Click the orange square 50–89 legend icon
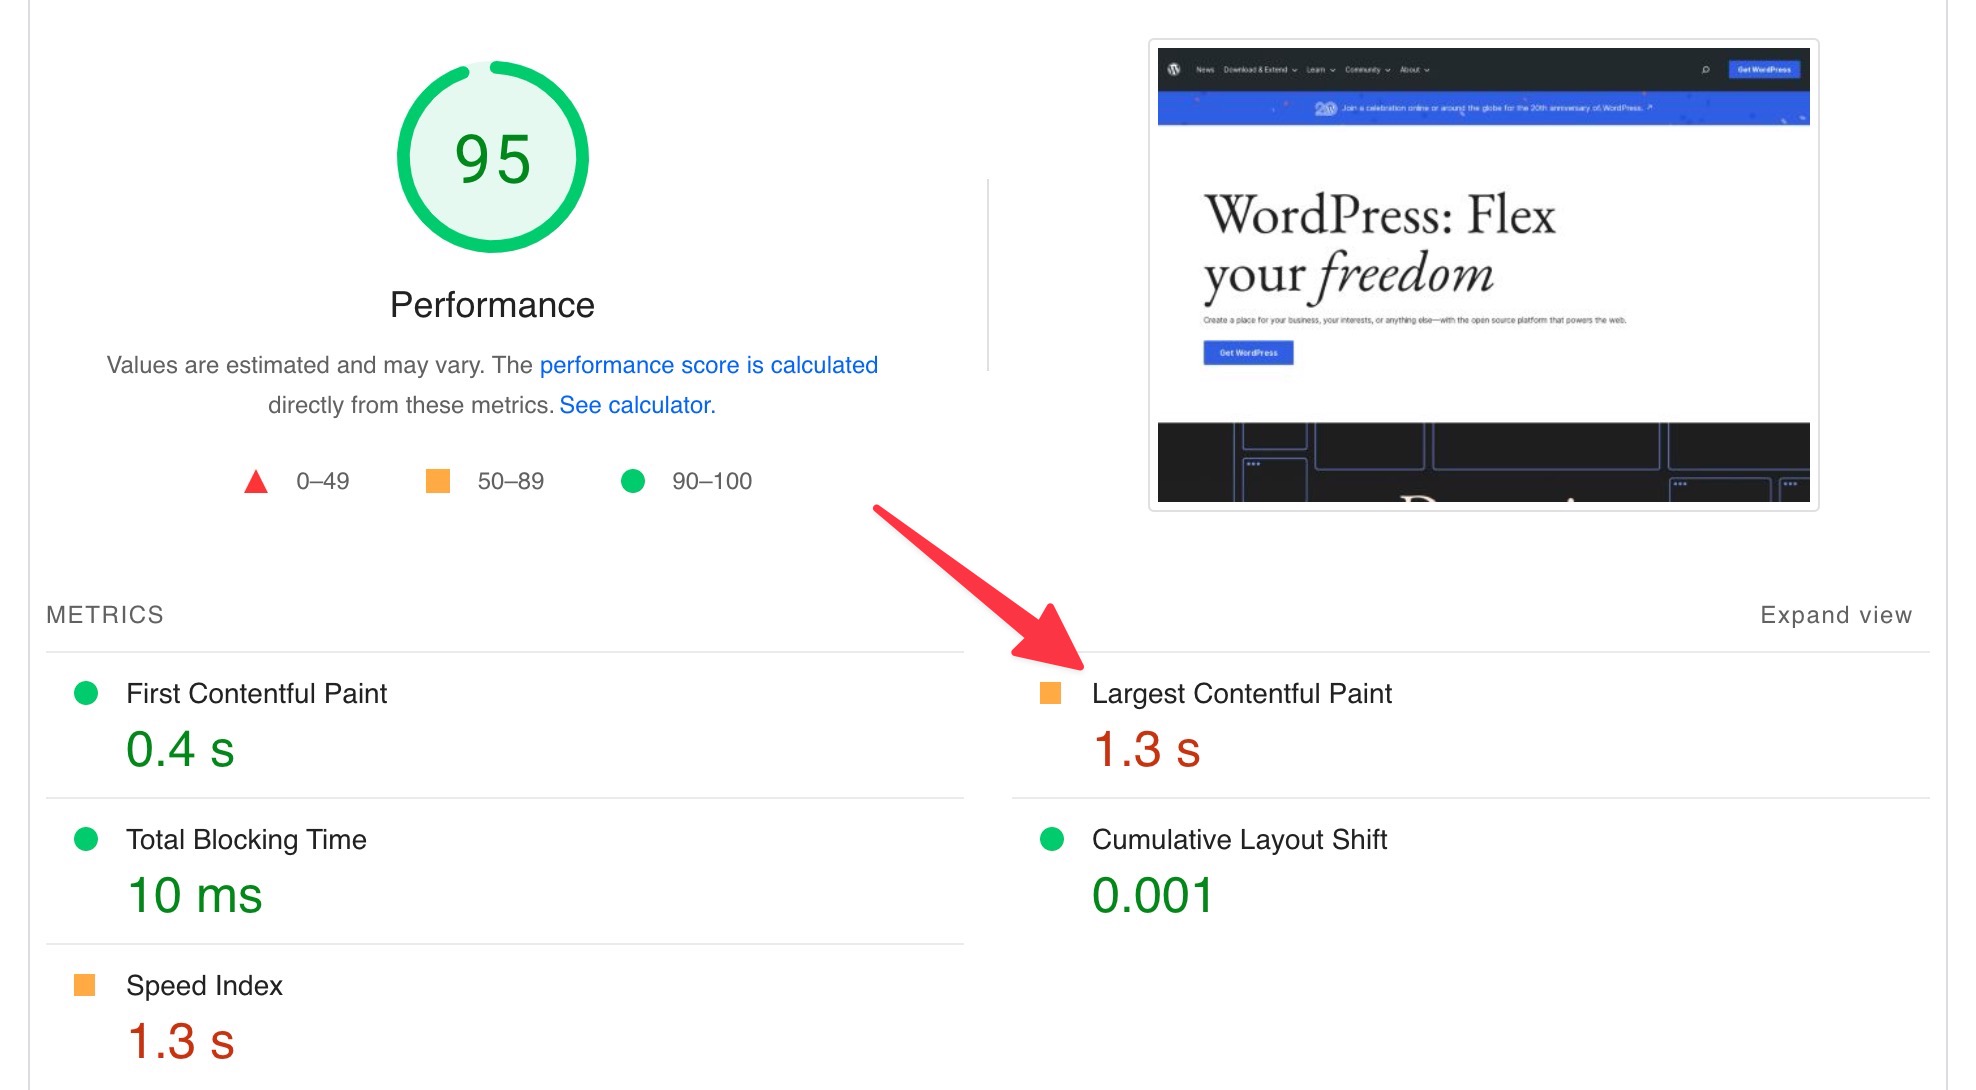1976x1090 pixels. click(x=437, y=481)
